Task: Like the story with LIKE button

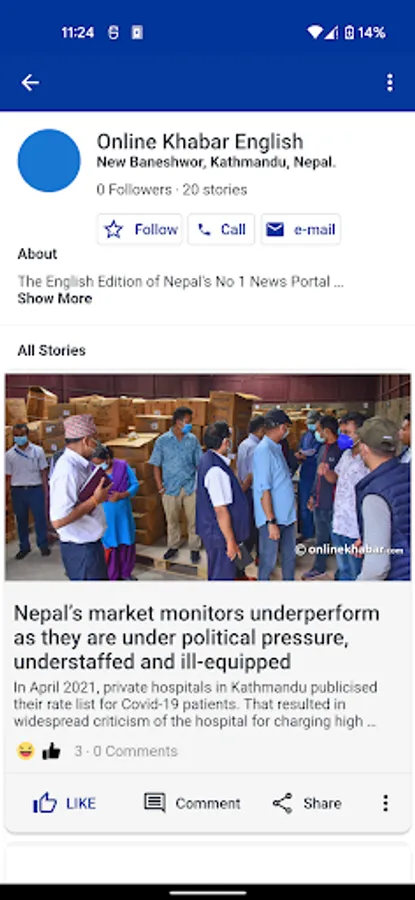Action: [64, 803]
